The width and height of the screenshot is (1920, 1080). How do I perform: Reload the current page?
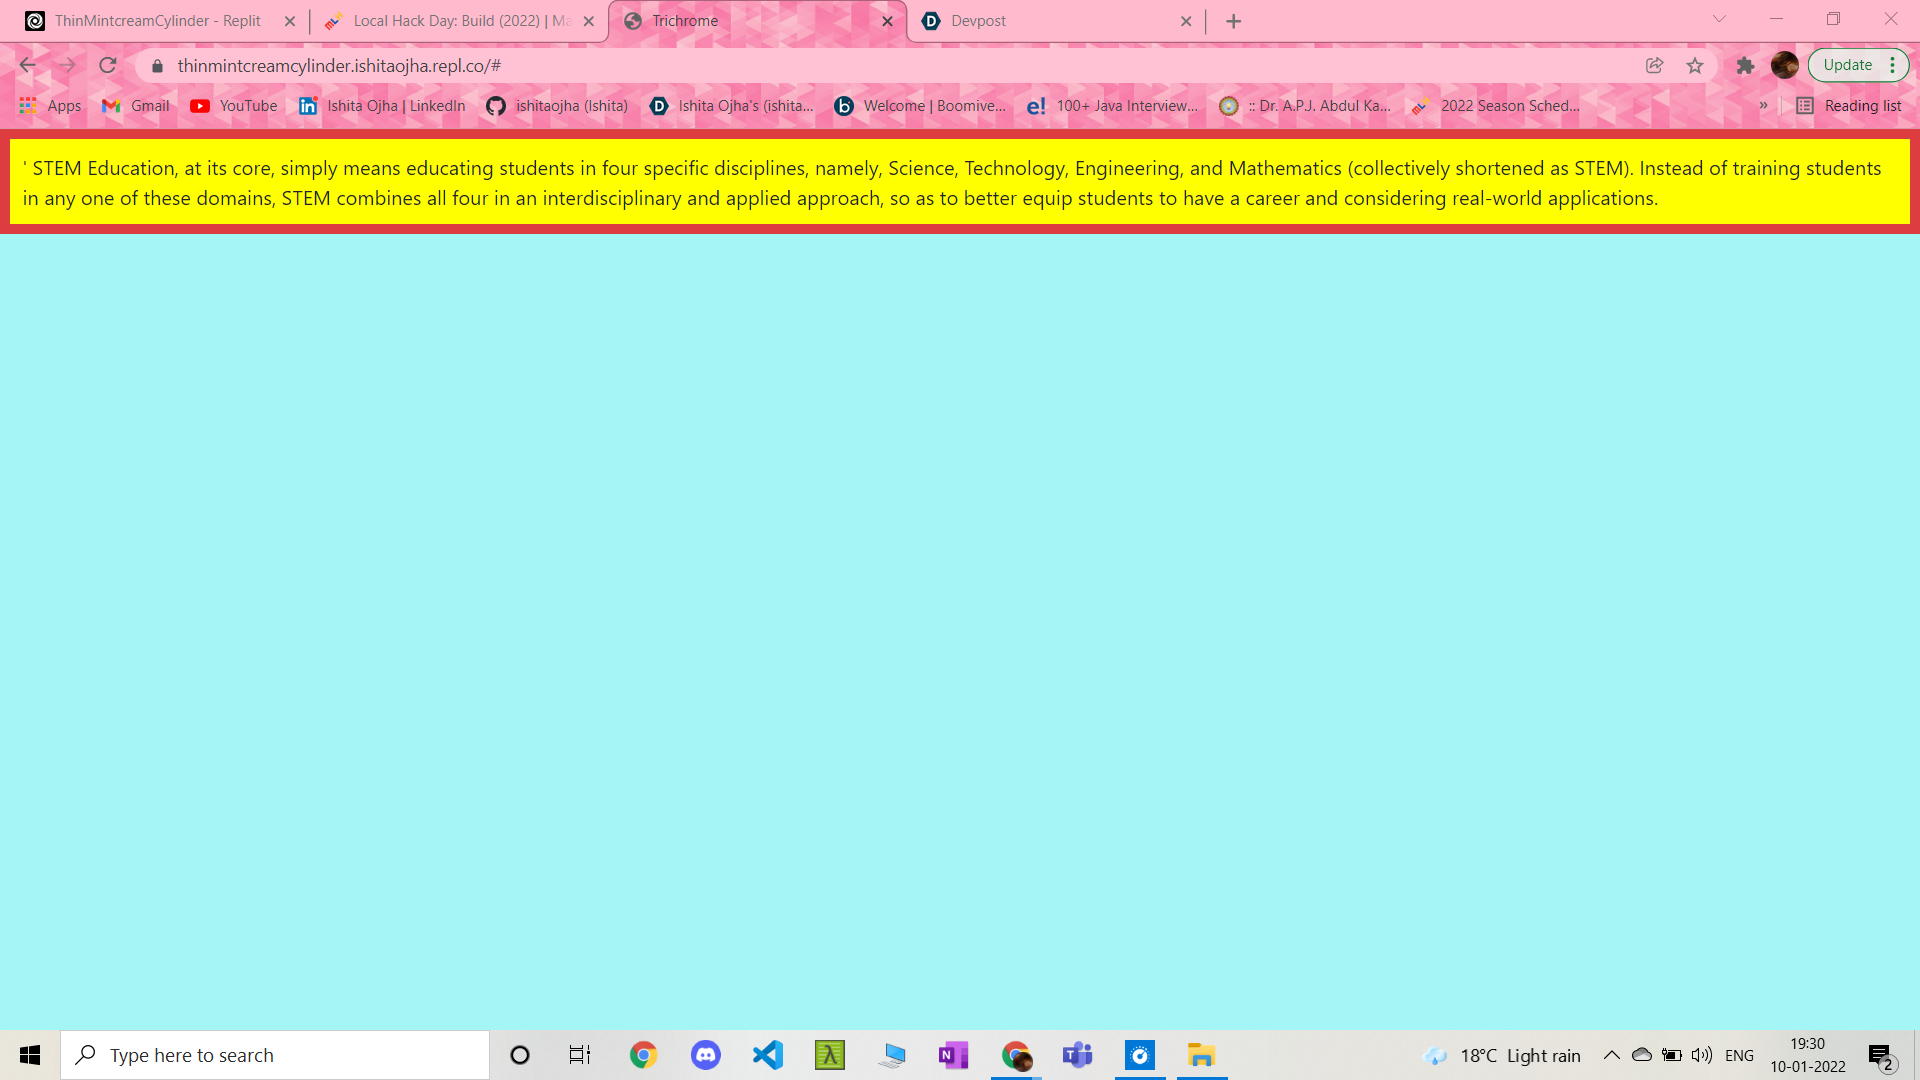(x=108, y=66)
